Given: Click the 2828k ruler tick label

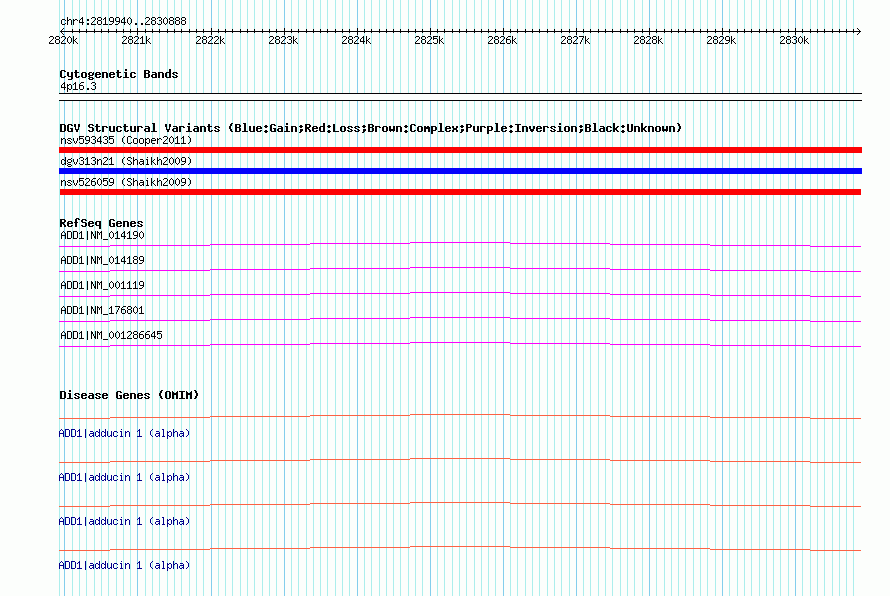Looking at the screenshot, I should coord(648,40).
